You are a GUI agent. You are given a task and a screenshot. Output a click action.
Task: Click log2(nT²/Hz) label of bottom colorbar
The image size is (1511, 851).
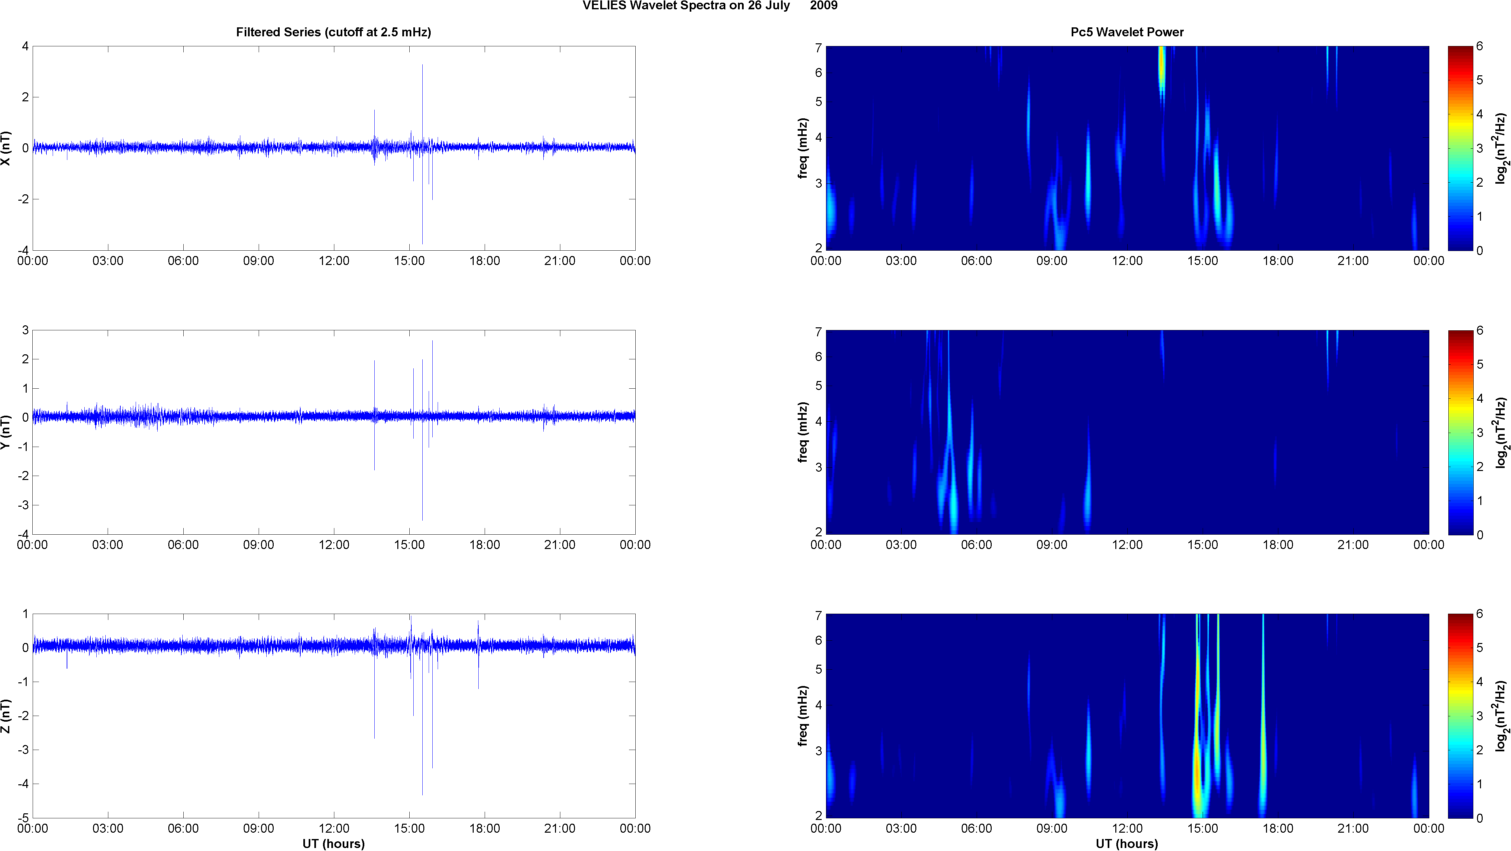tap(1501, 716)
